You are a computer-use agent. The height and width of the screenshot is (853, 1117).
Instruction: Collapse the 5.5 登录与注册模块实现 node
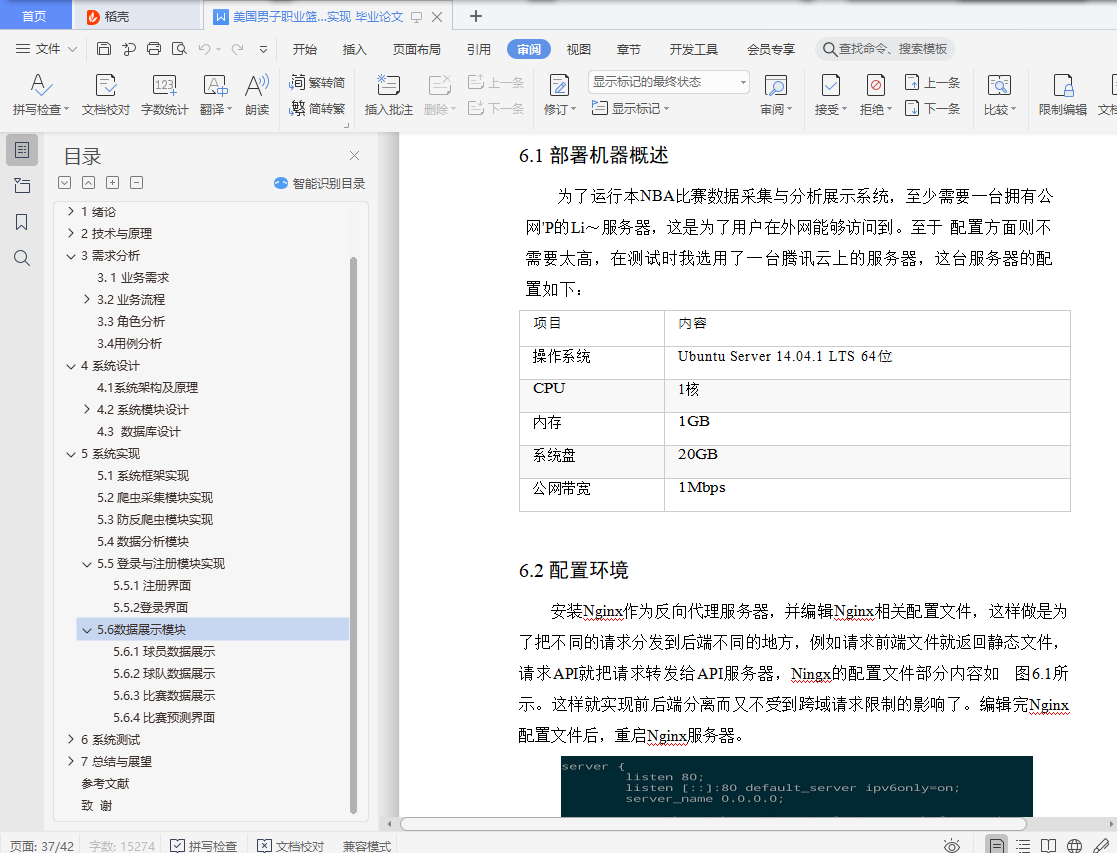[x=87, y=564]
